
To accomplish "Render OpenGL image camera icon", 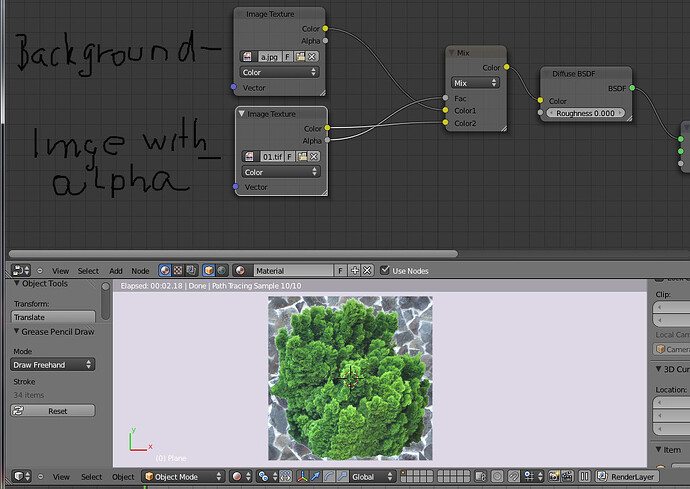I will tap(554, 476).
